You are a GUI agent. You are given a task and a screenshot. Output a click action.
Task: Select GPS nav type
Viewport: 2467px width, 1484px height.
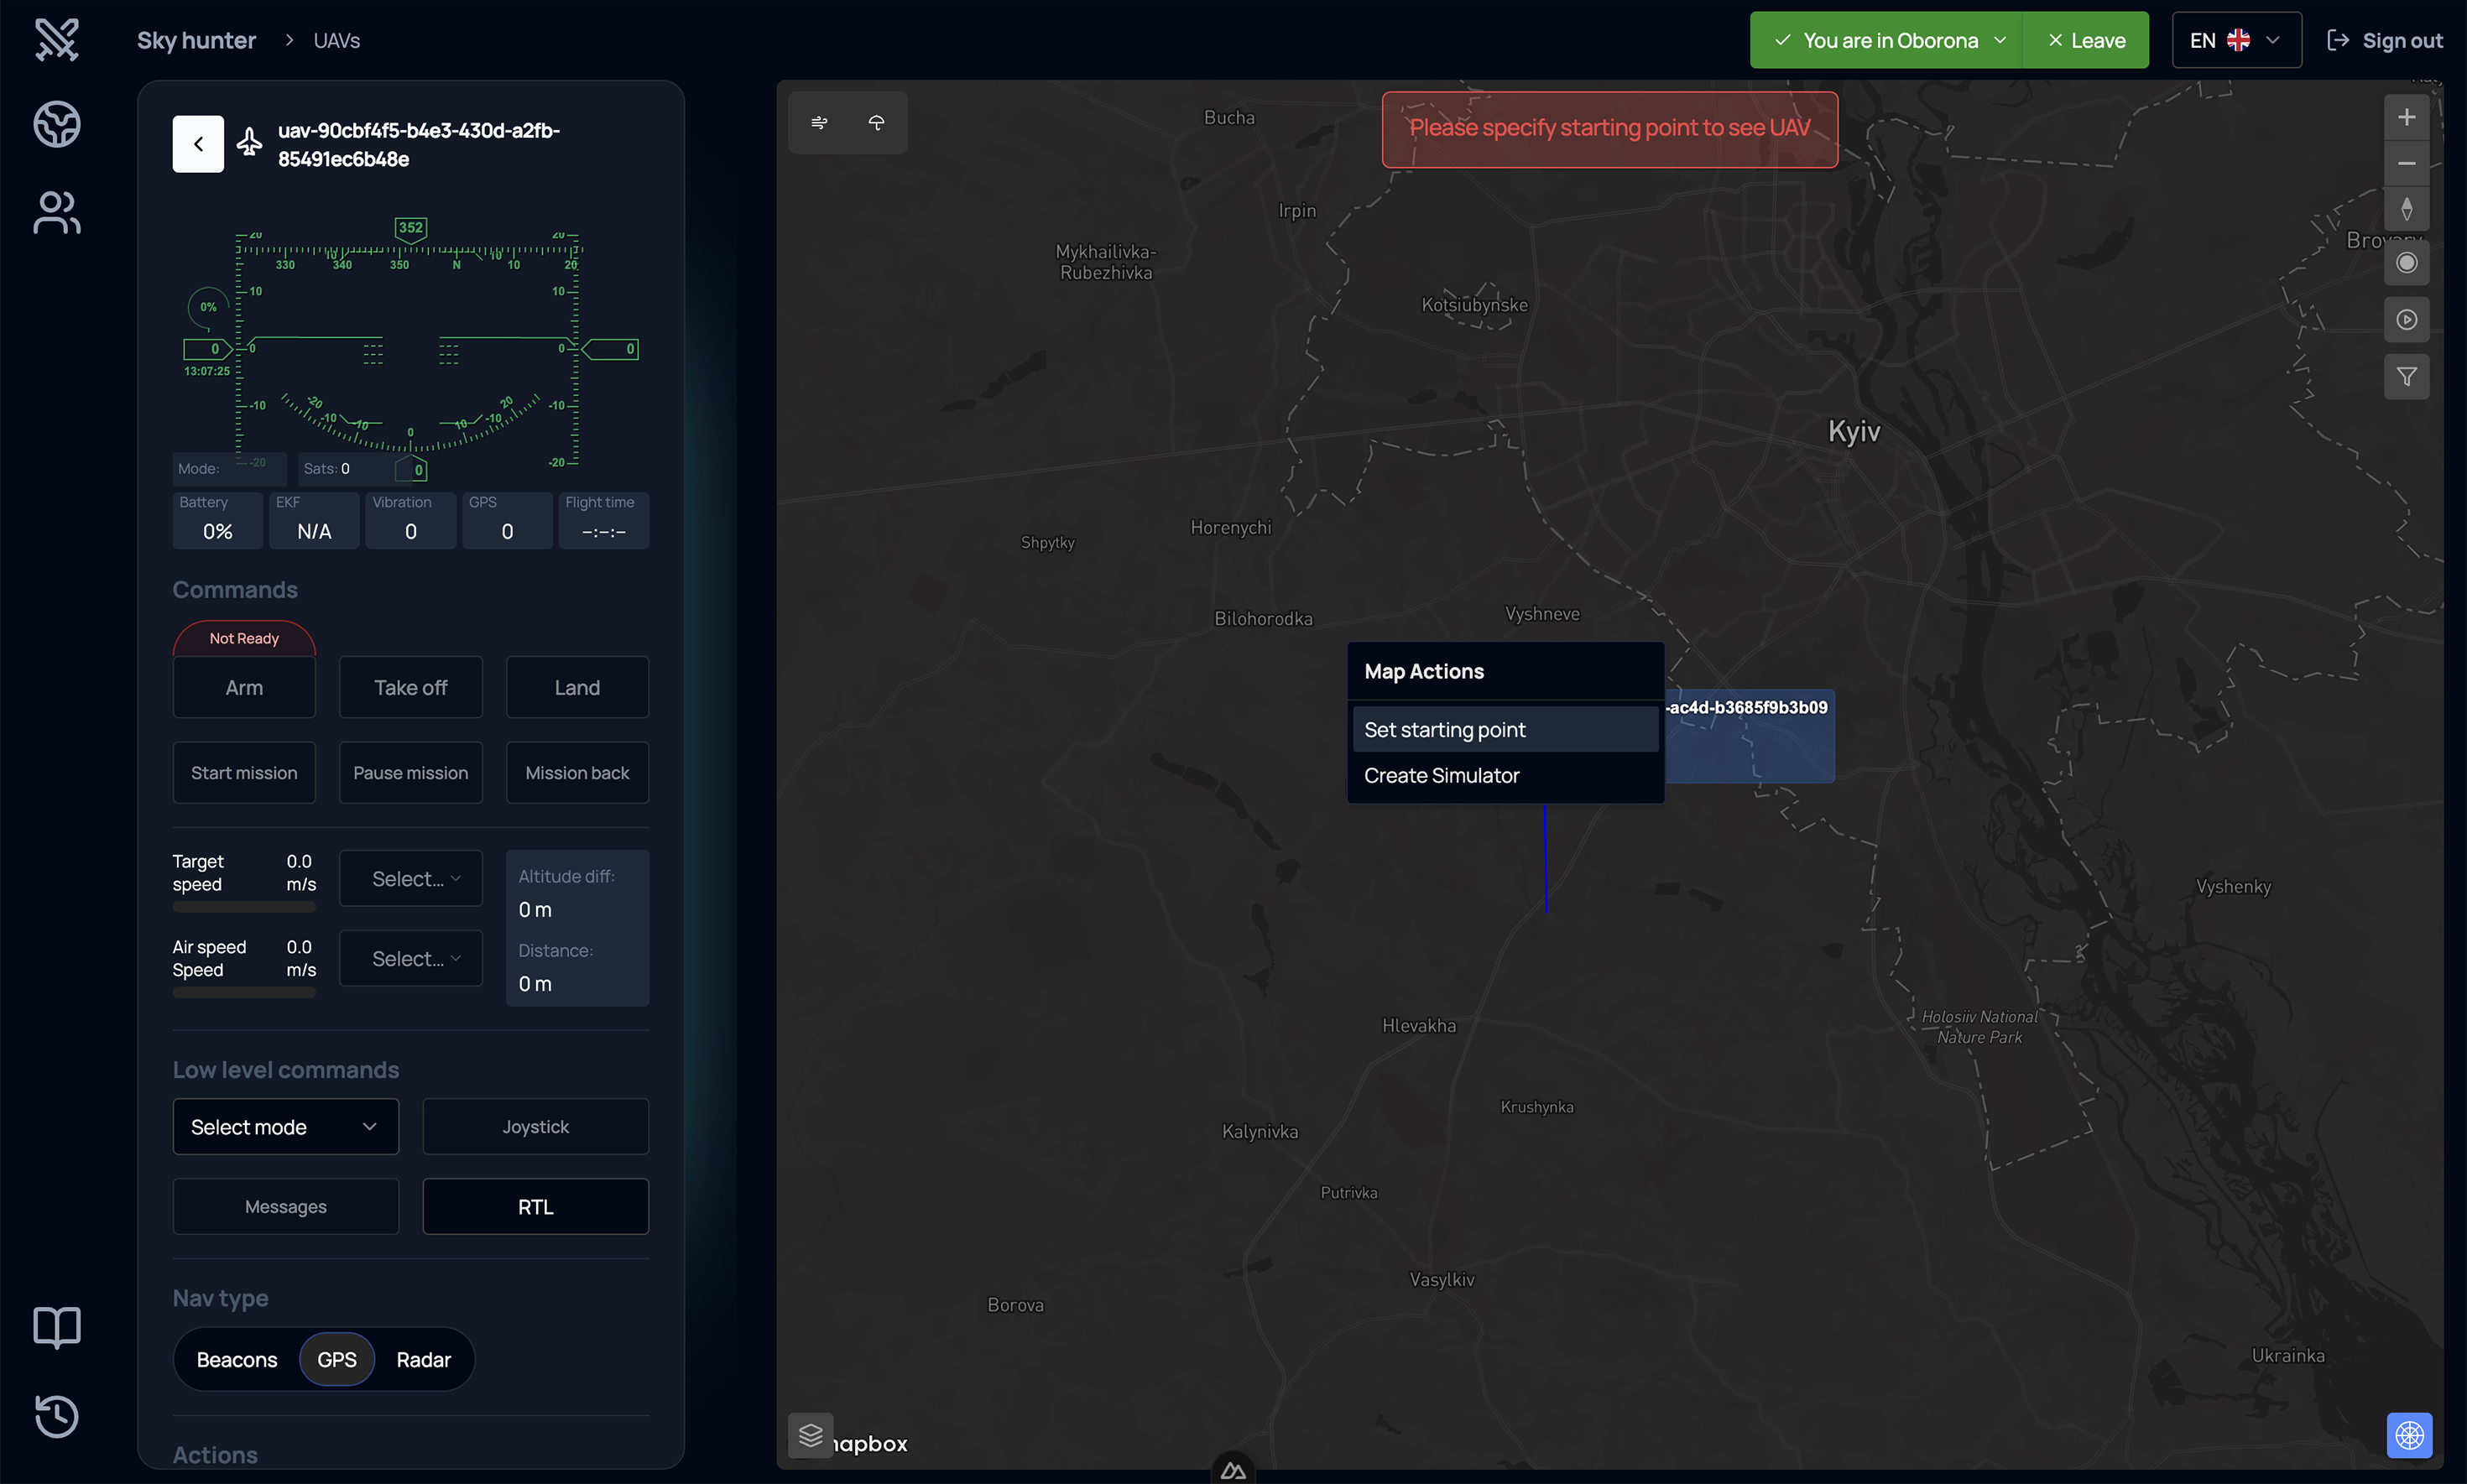337,1359
